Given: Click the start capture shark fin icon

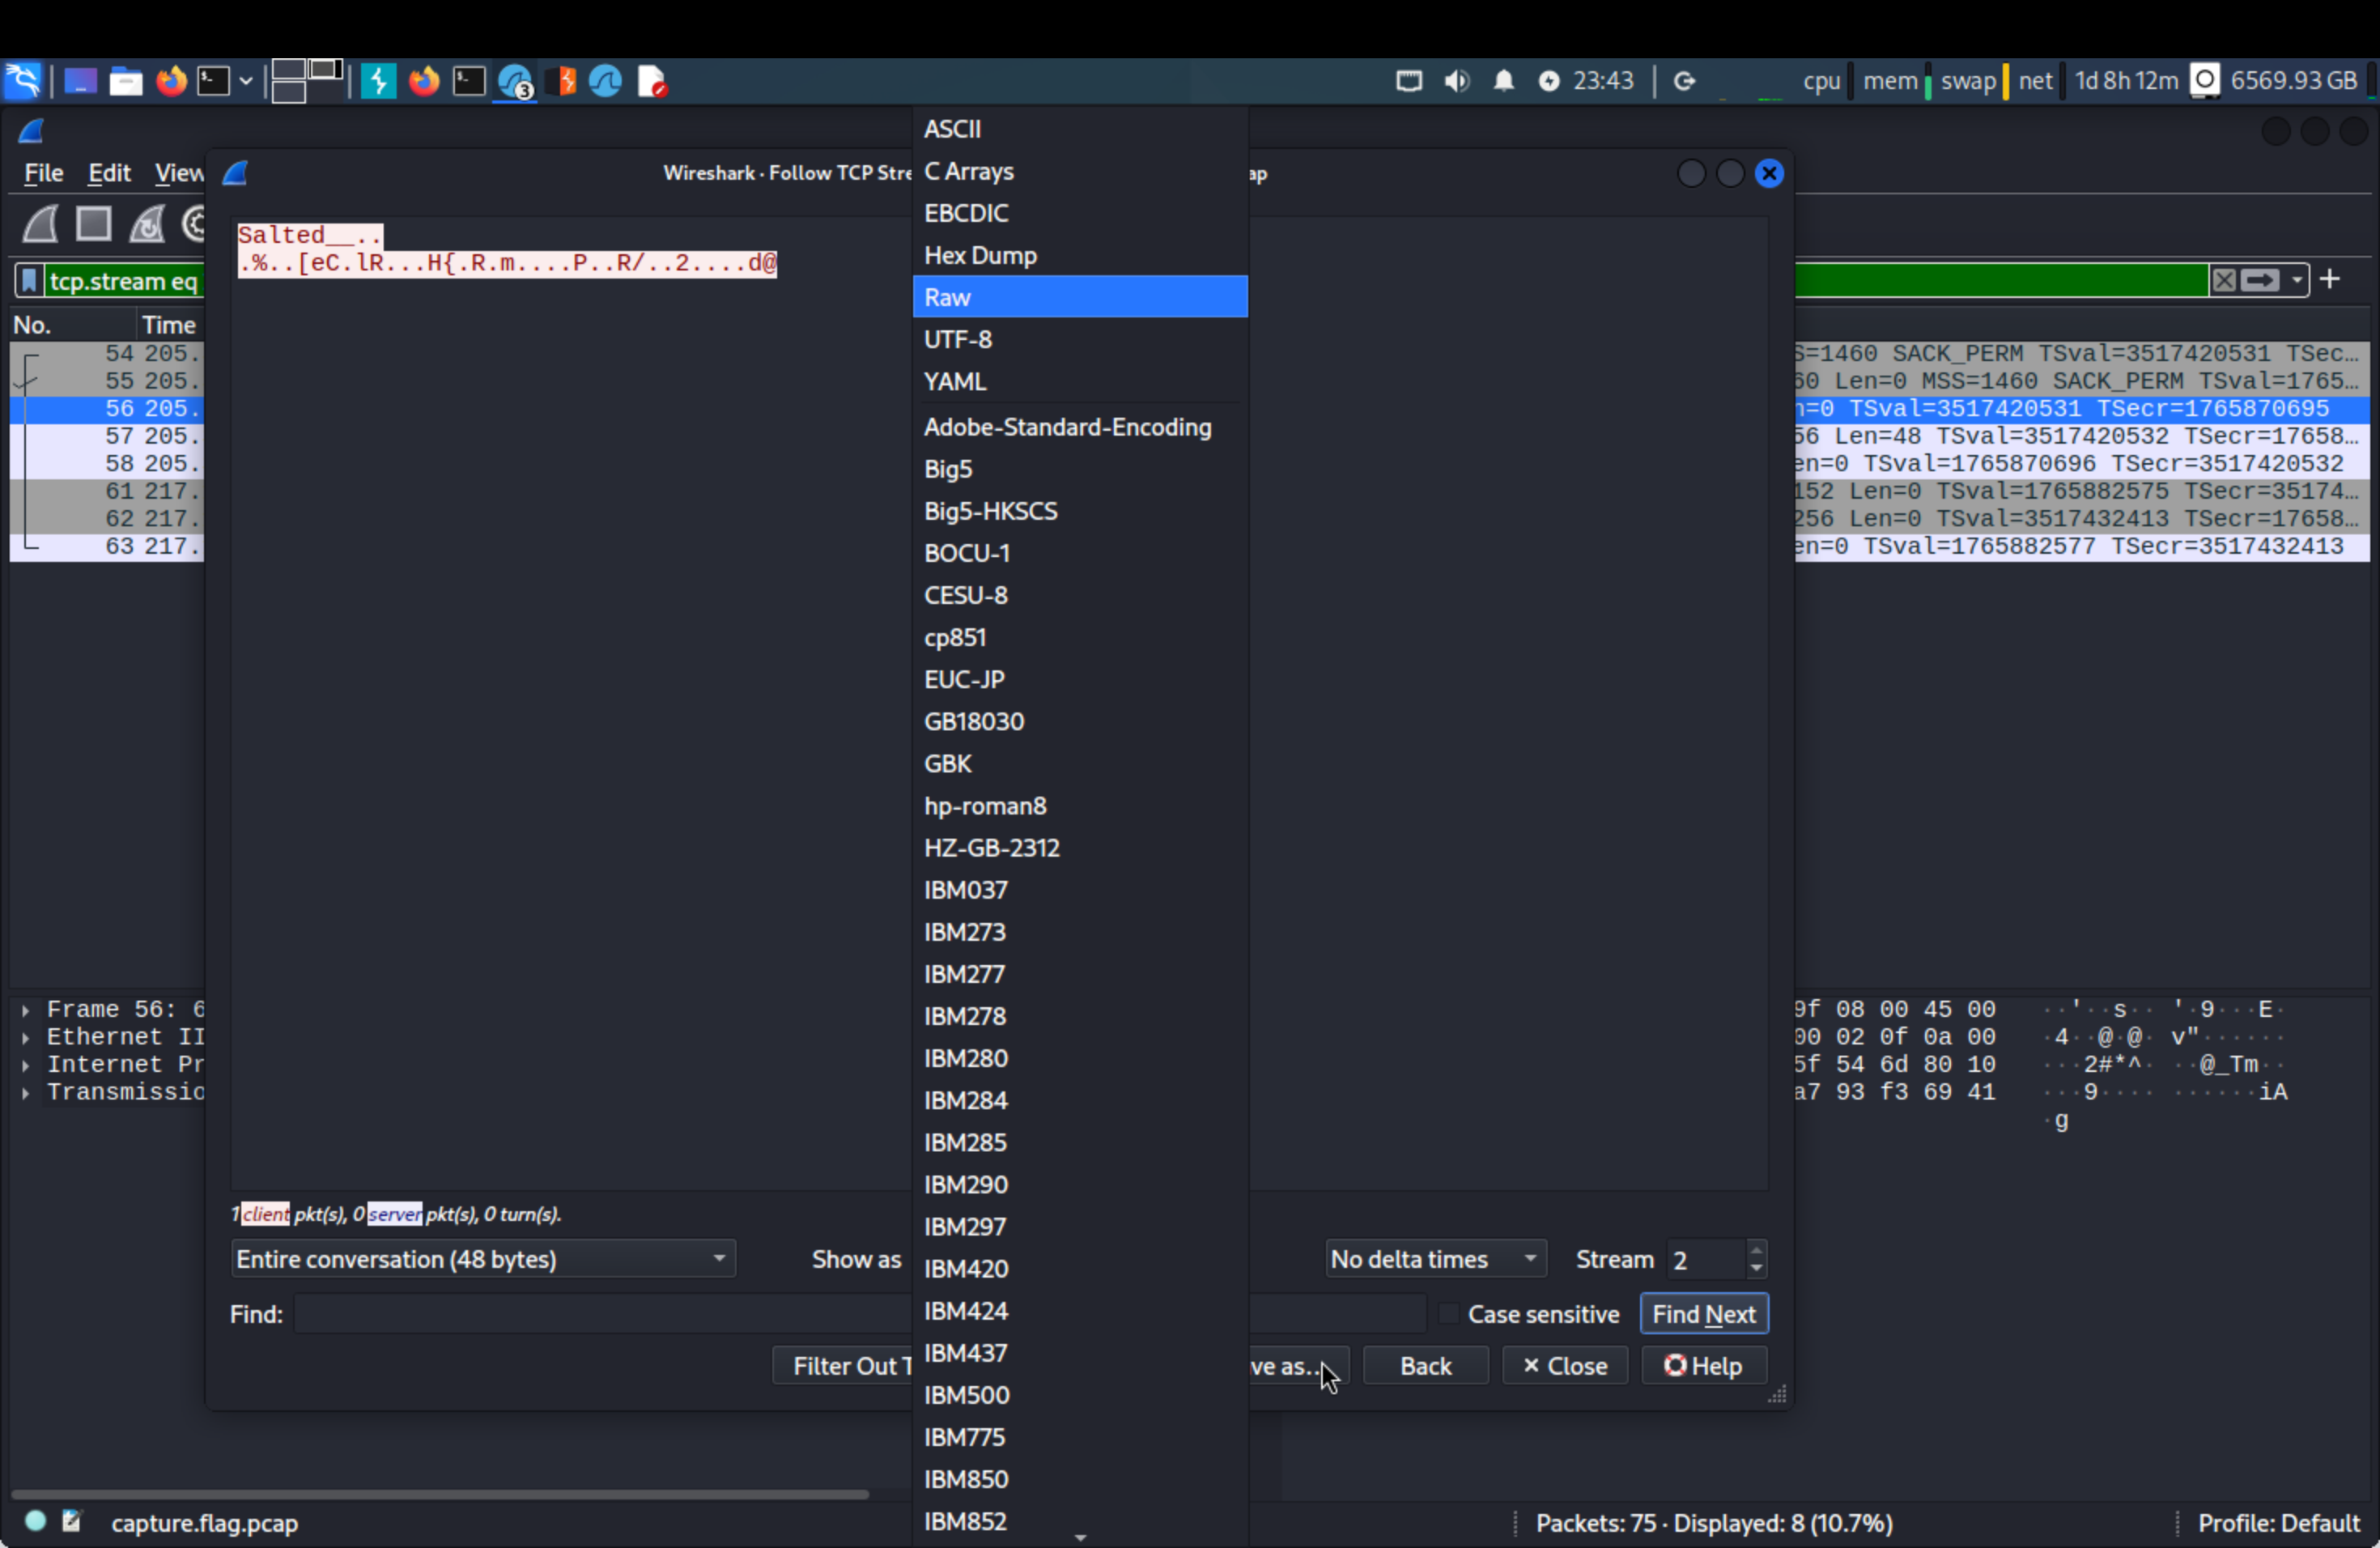Looking at the screenshot, I should 41,224.
